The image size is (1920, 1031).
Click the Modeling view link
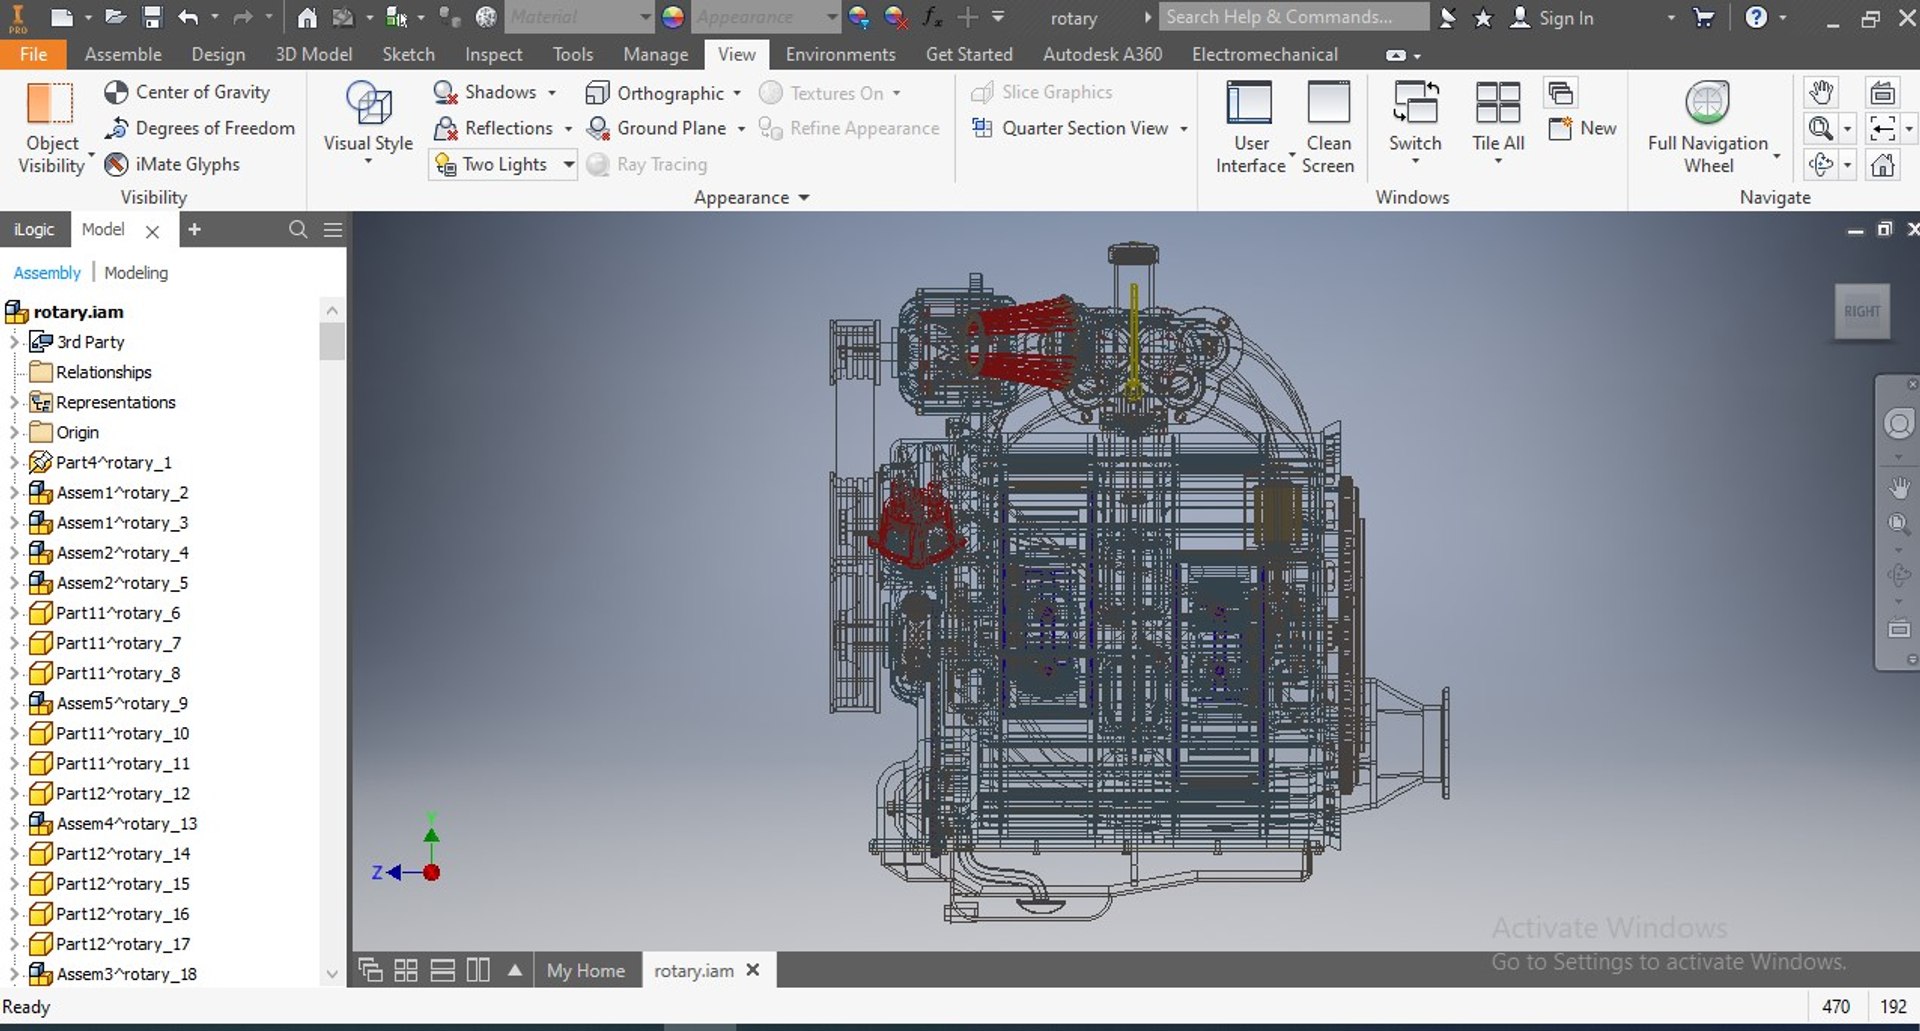pos(136,272)
